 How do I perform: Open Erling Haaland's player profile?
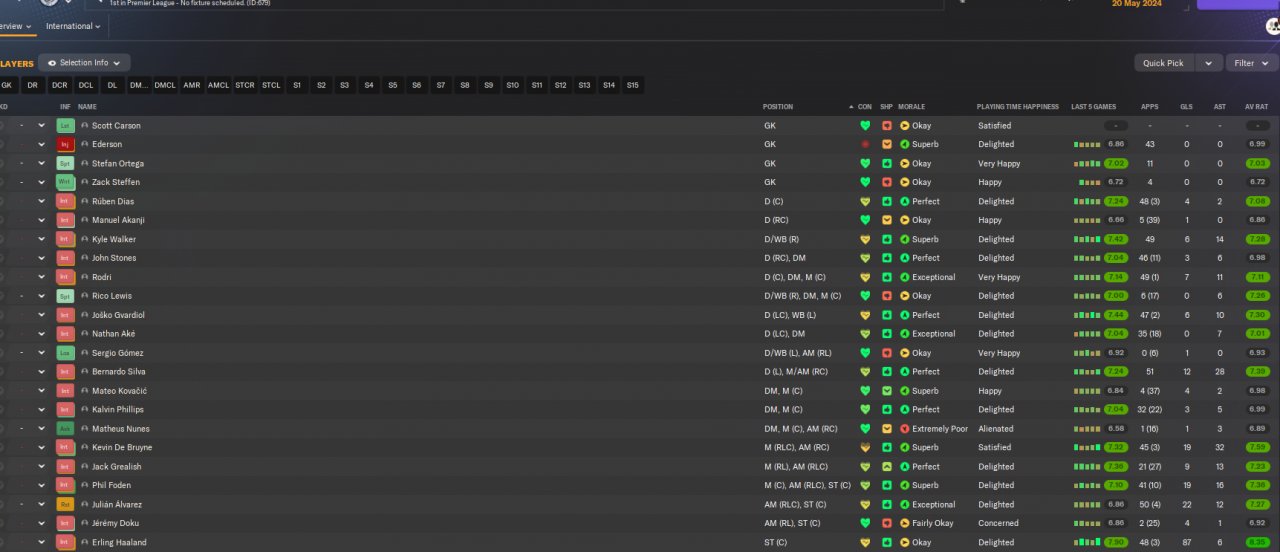coord(119,543)
